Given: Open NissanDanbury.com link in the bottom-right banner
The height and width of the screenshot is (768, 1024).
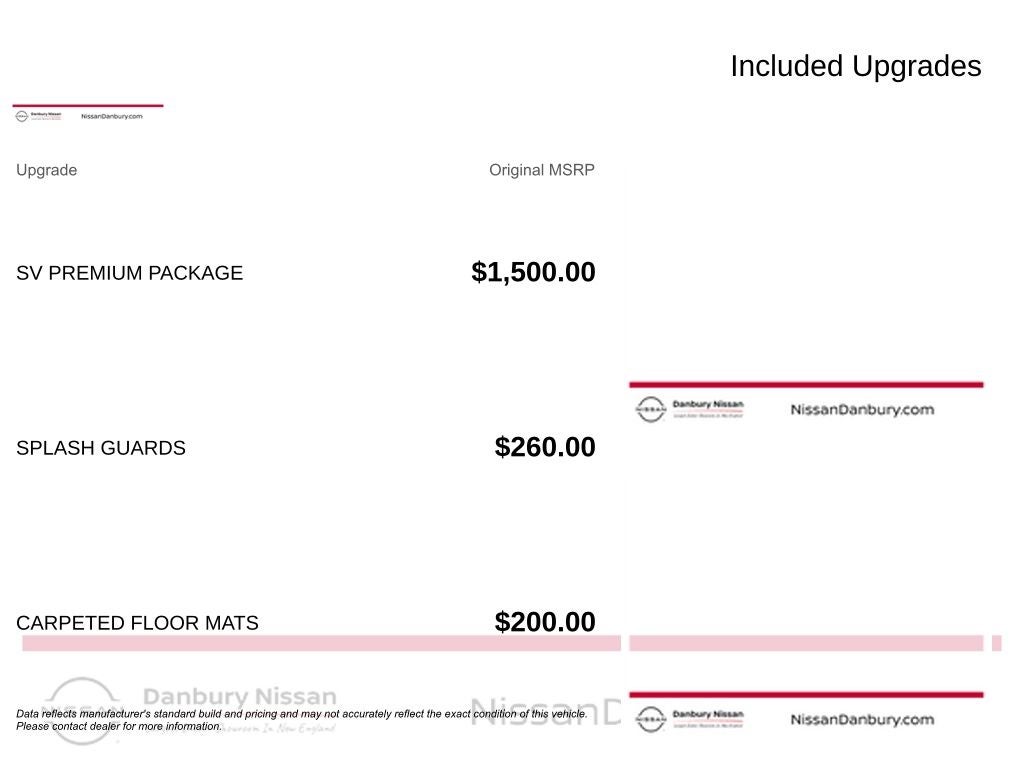Looking at the screenshot, I should pyautogui.click(x=862, y=719).
